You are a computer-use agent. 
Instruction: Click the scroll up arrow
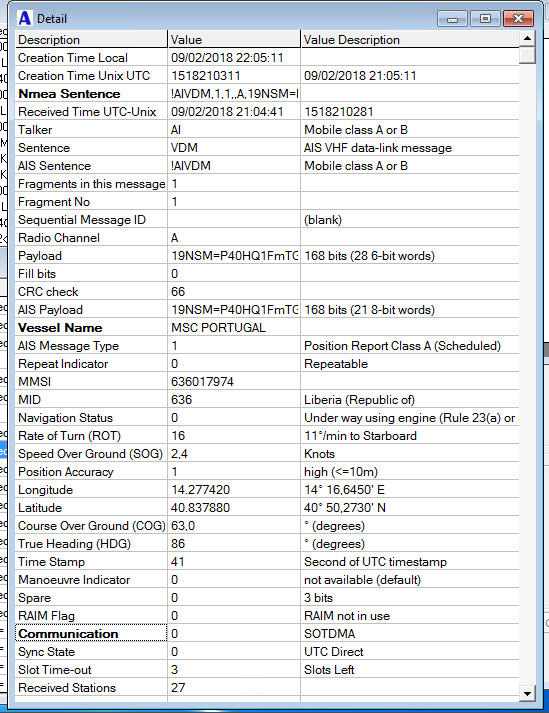(x=527, y=39)
